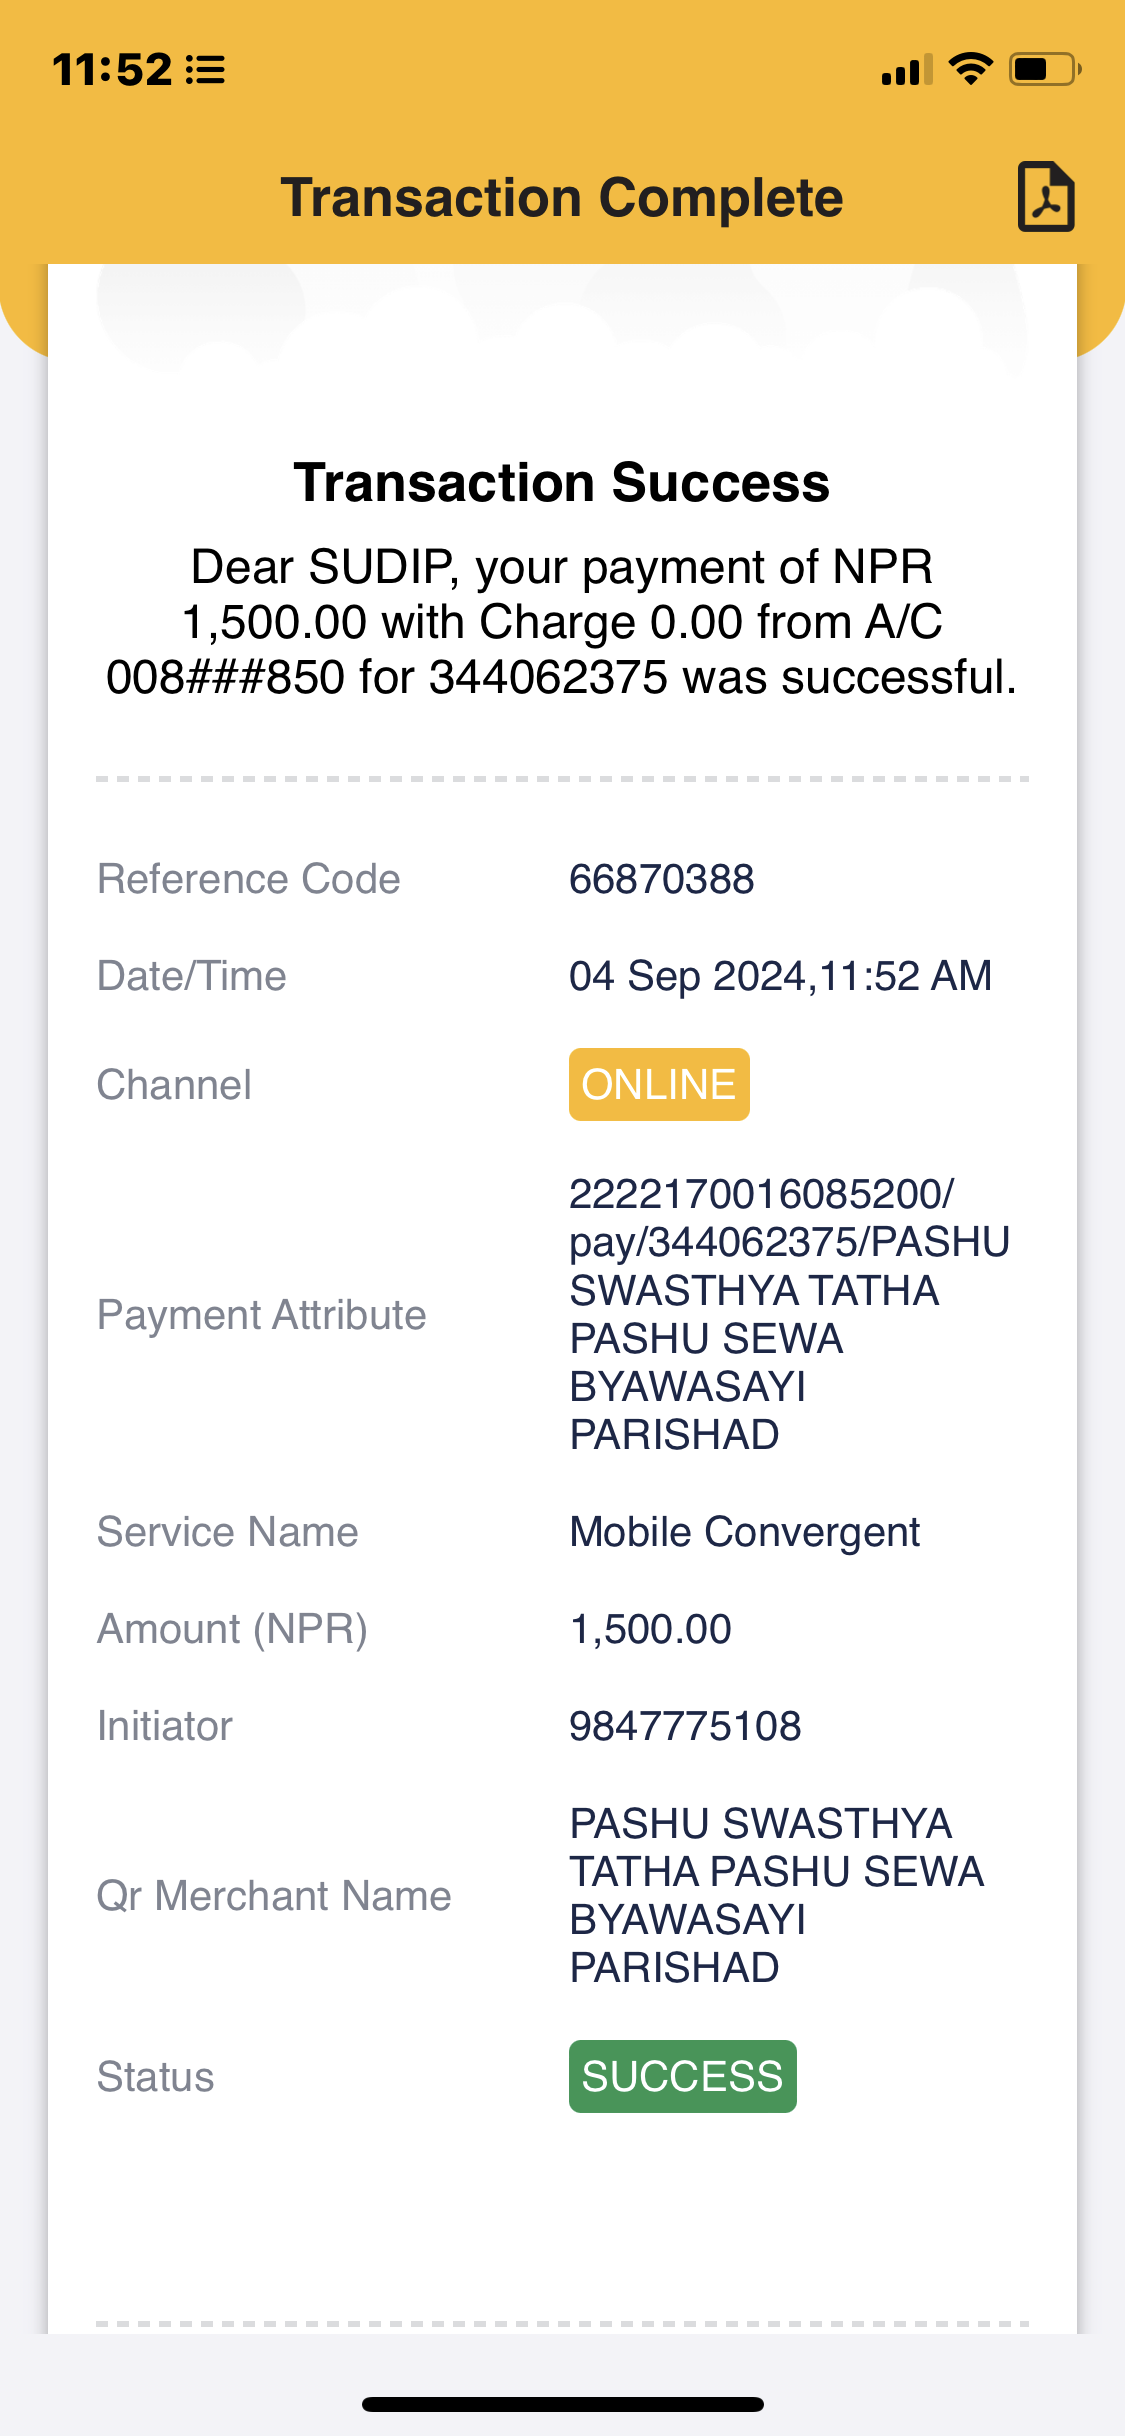The image size is (1125, 2436).
Task: Select reference code 66870388
Action: [662, 880]
